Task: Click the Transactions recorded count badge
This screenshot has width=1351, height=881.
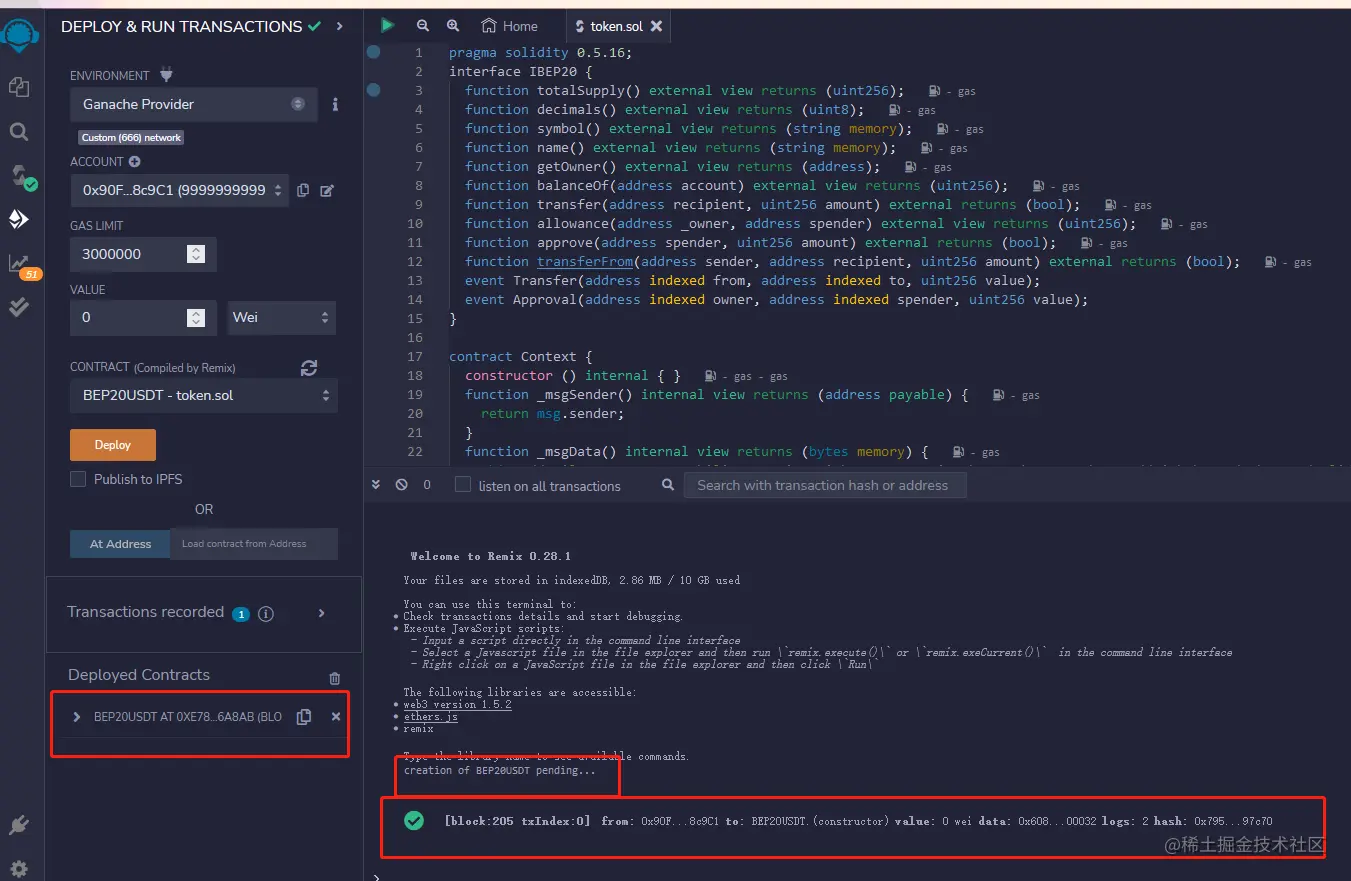Action: (240, 614)
